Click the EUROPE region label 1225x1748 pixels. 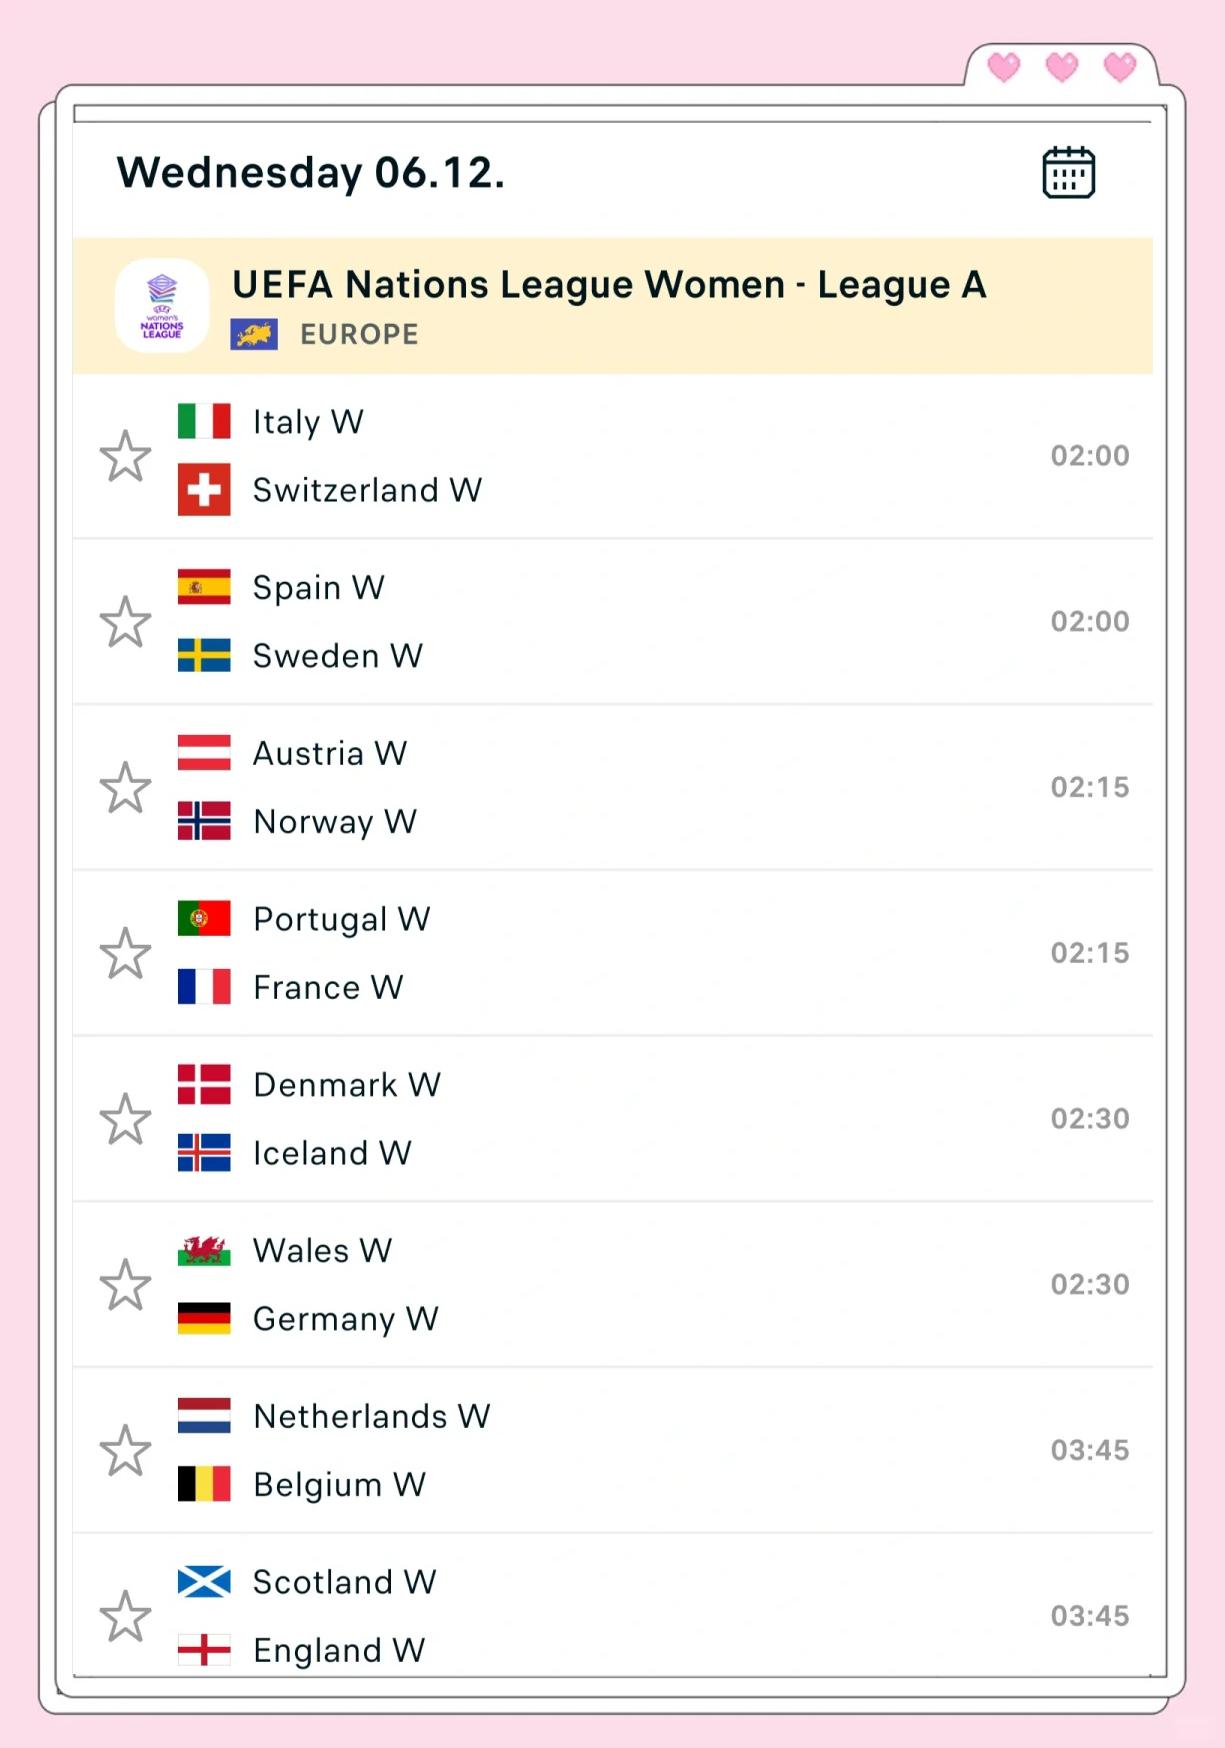tap(359, 334)
